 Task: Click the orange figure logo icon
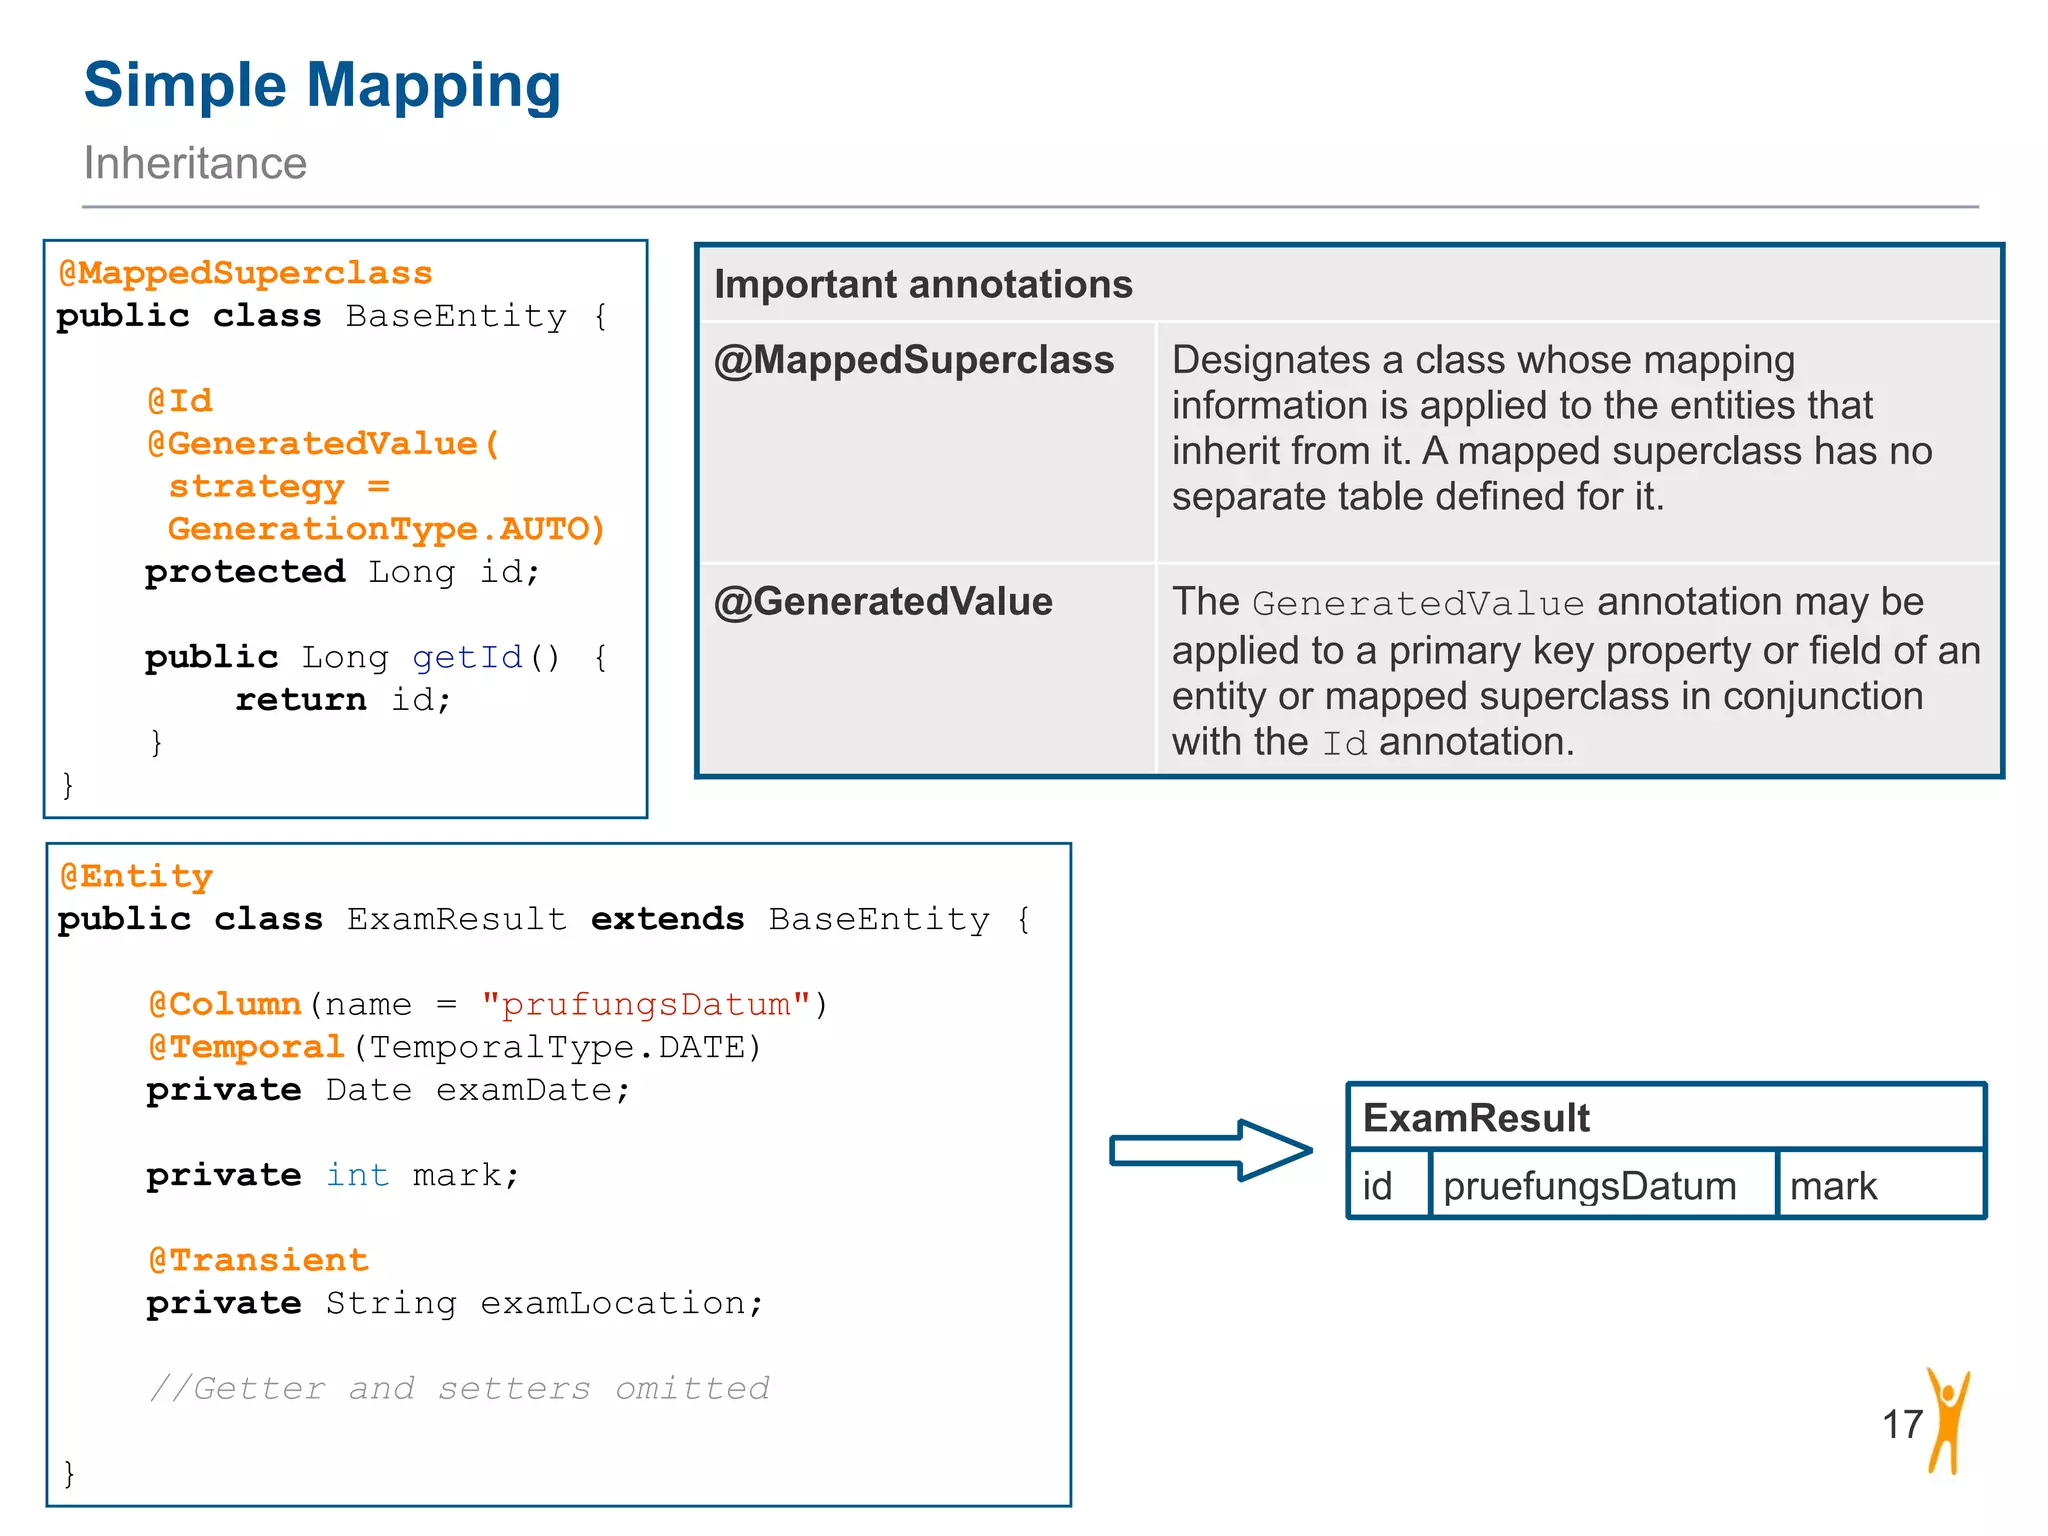coord(1948,1421)
